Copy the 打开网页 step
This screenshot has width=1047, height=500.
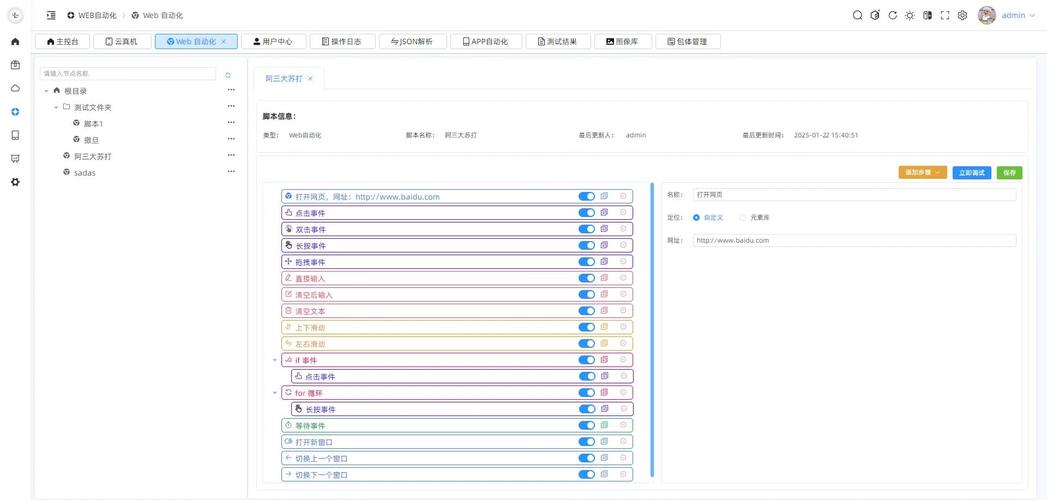pos(604,196)
